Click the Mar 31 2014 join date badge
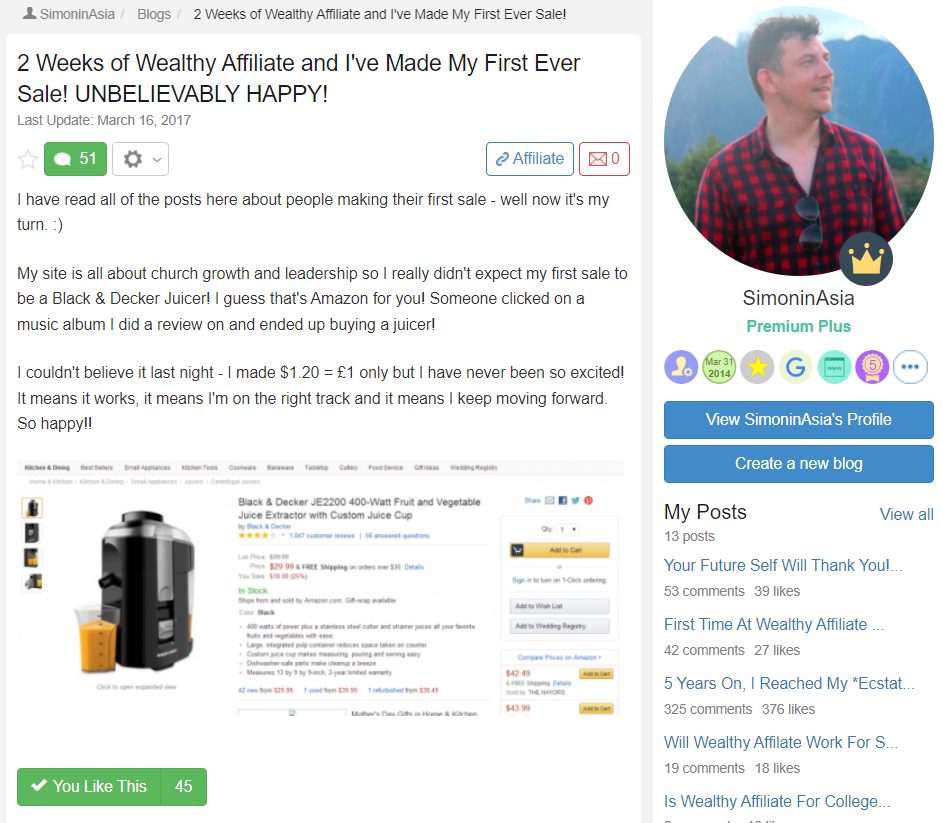The image size is (943, 823). [719, 367]
